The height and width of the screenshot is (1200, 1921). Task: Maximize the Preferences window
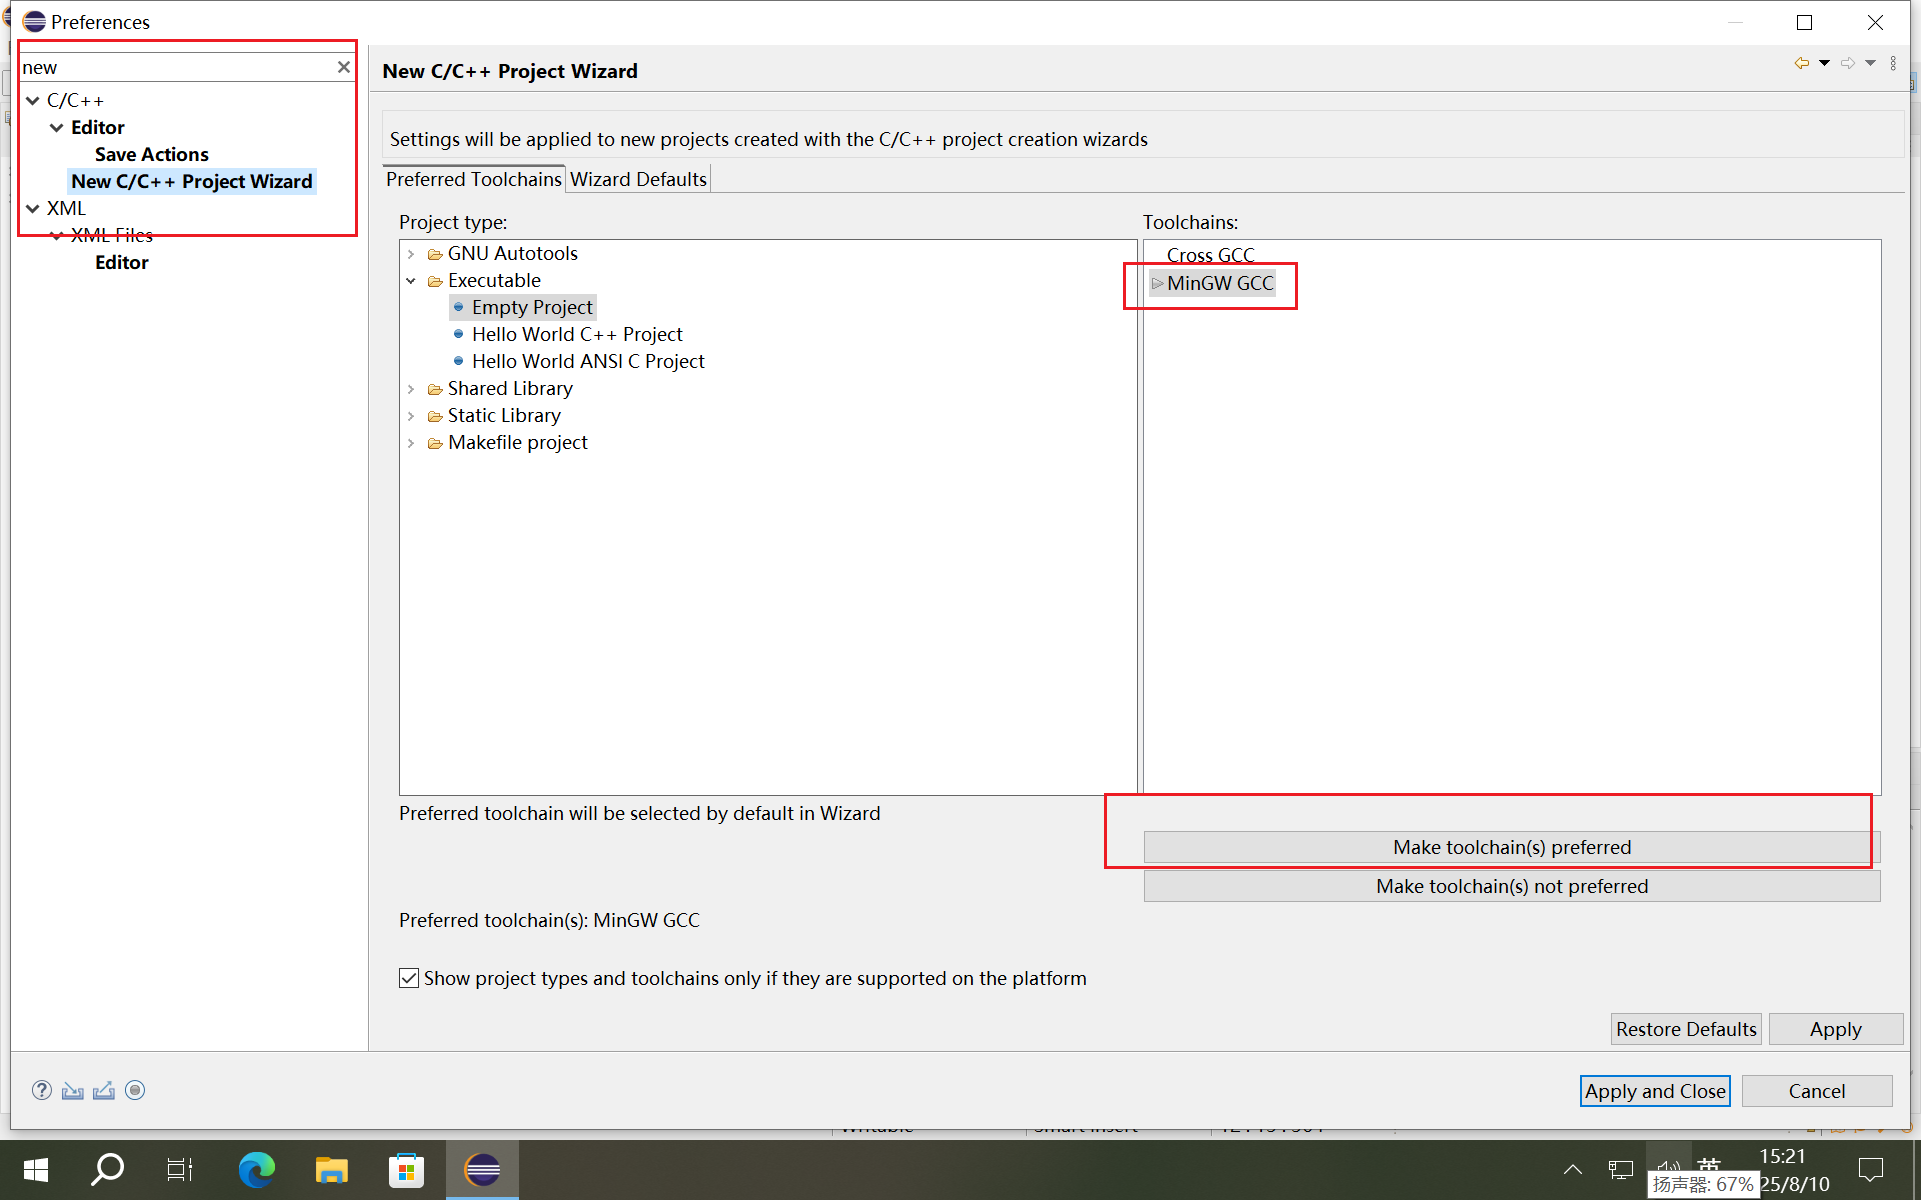click(1804, 22)
